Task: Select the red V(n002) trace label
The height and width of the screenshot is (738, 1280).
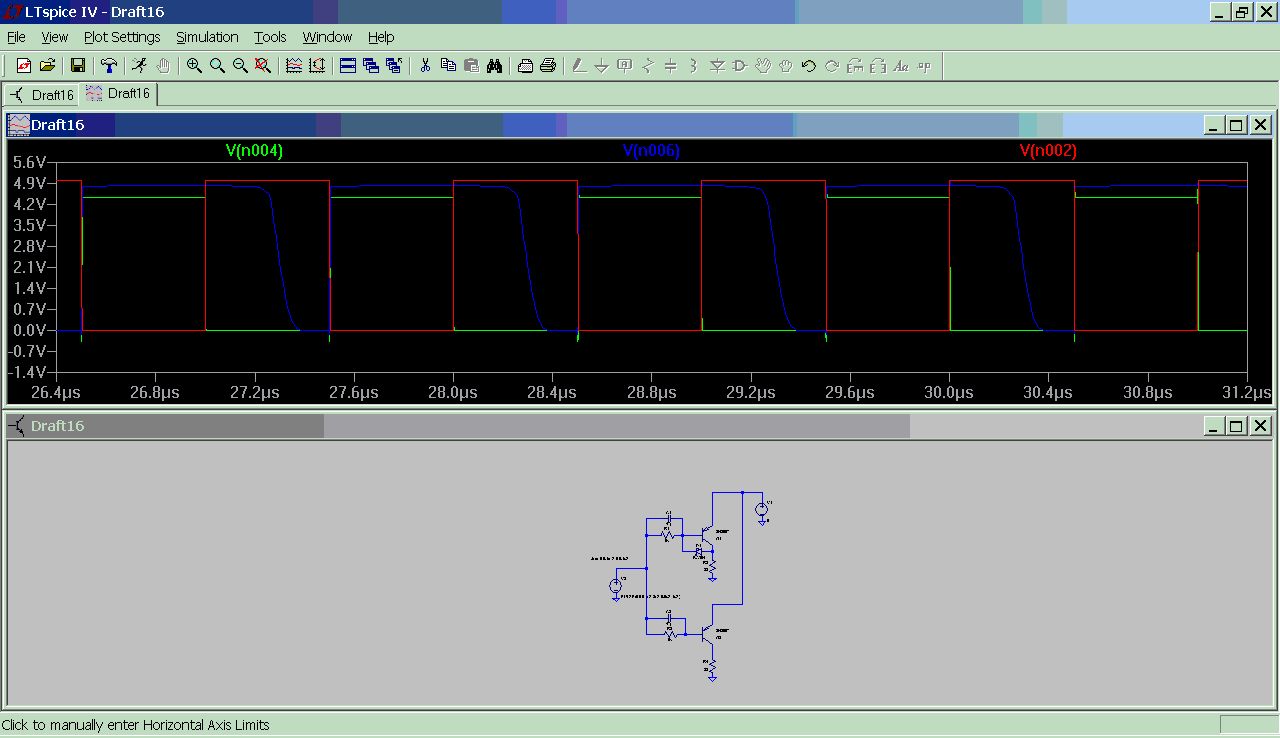Action: point(1047,151)
